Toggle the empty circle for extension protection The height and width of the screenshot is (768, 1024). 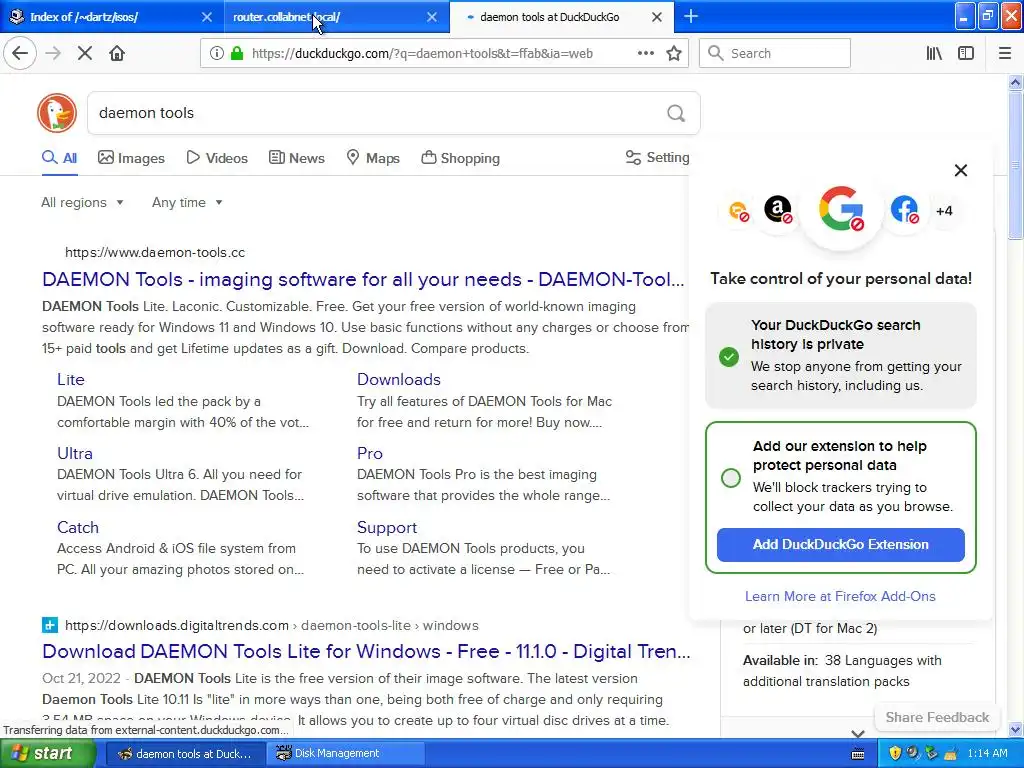coord(731,478)
